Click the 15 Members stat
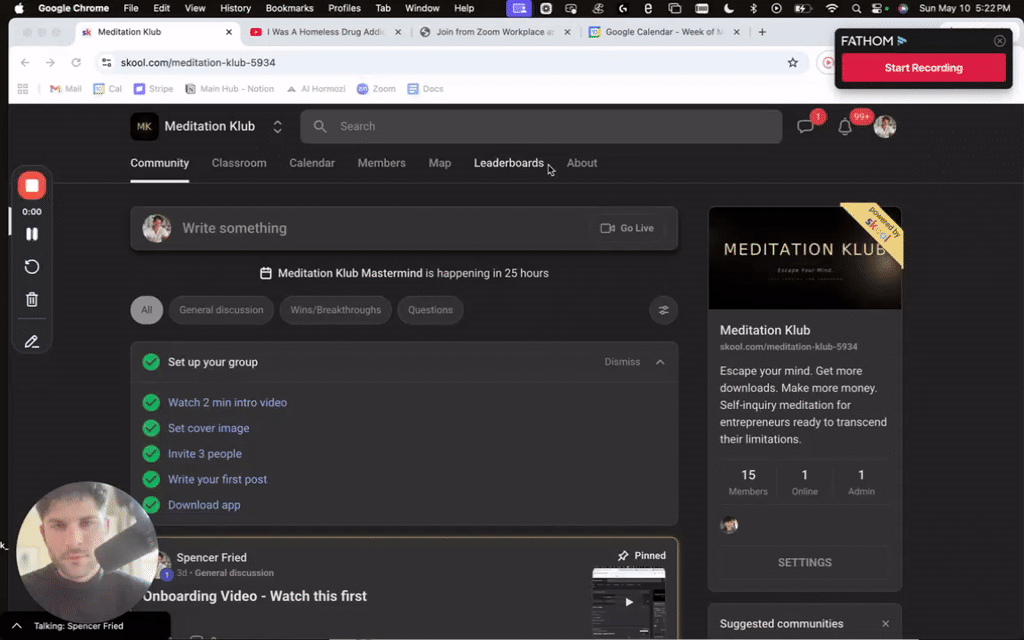Viewport: 1024px width, 640px height. coord(748,482)
